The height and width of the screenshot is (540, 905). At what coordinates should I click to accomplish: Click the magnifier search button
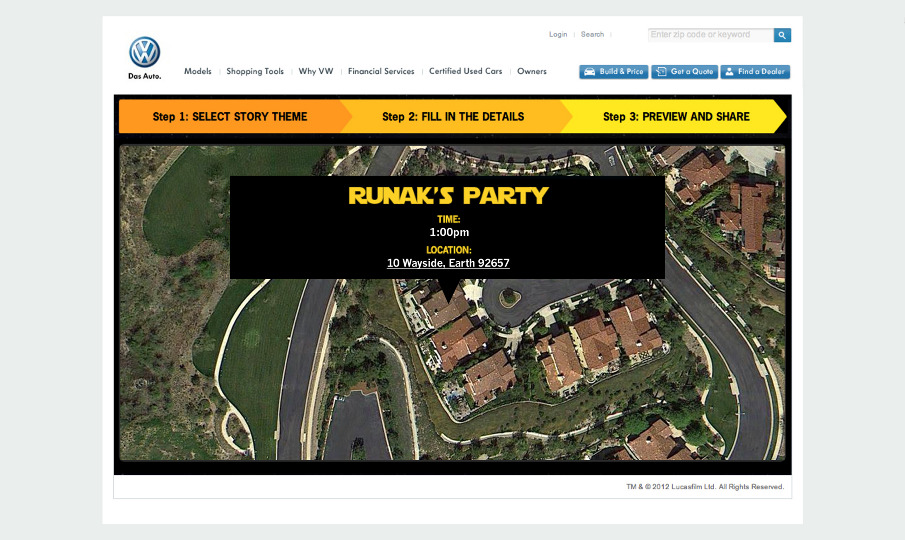pyautogui.click(x=782, y=35)
